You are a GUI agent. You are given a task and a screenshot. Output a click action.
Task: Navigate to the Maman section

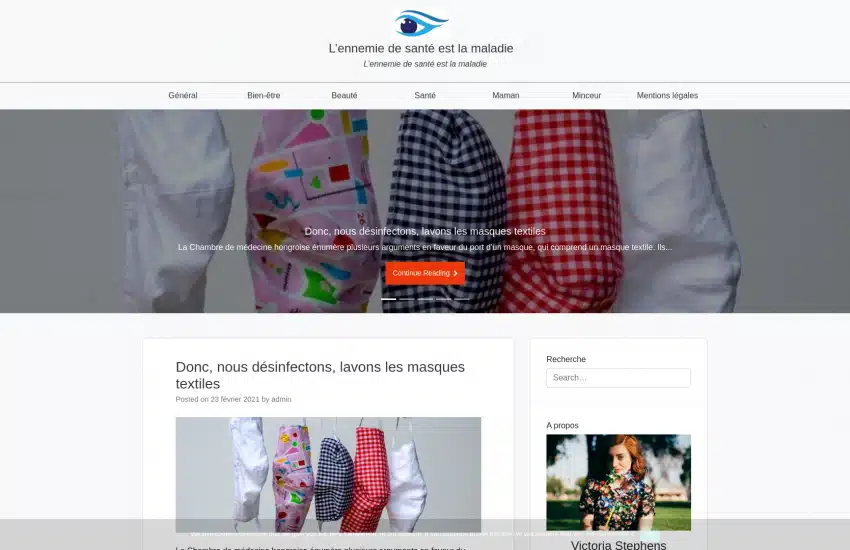click(x=506, y=95)
